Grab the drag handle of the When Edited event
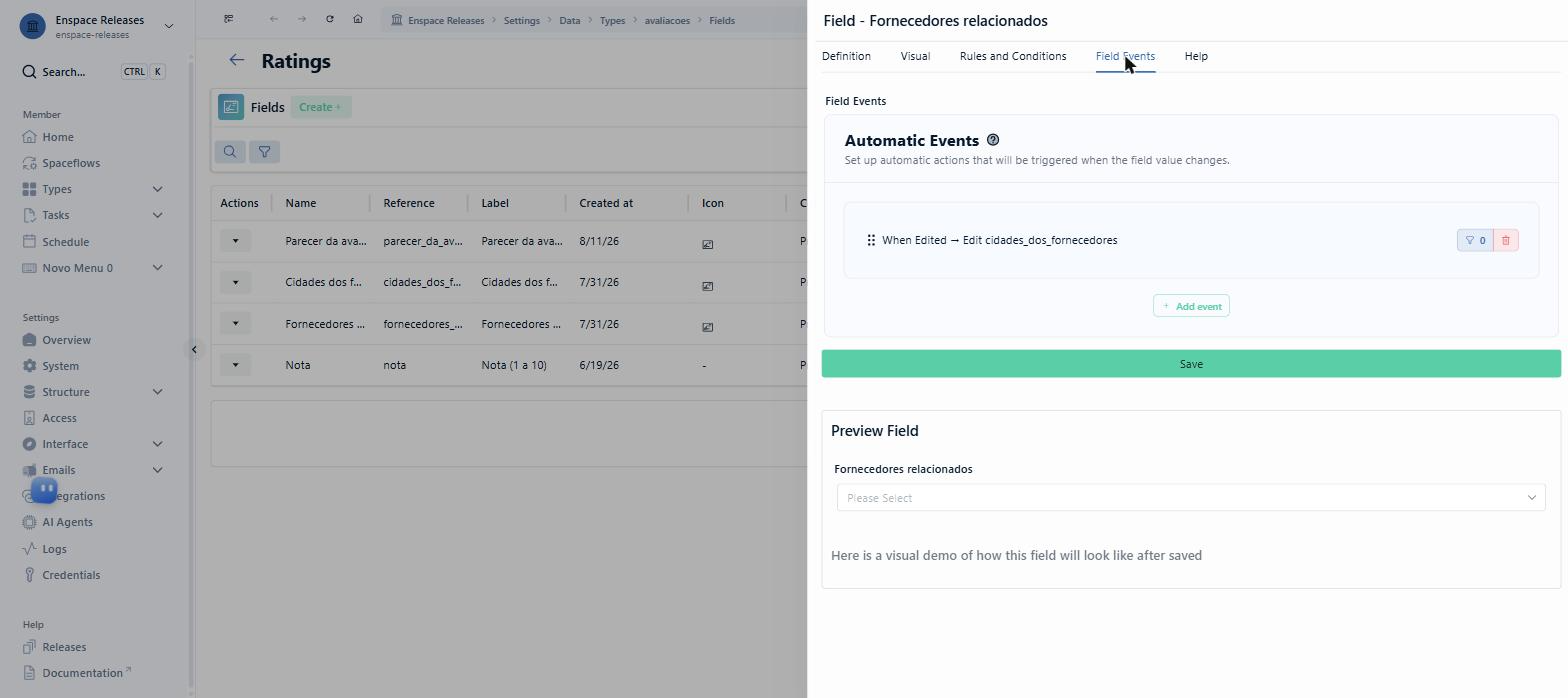1568x698 pixels. coord(871,240)
